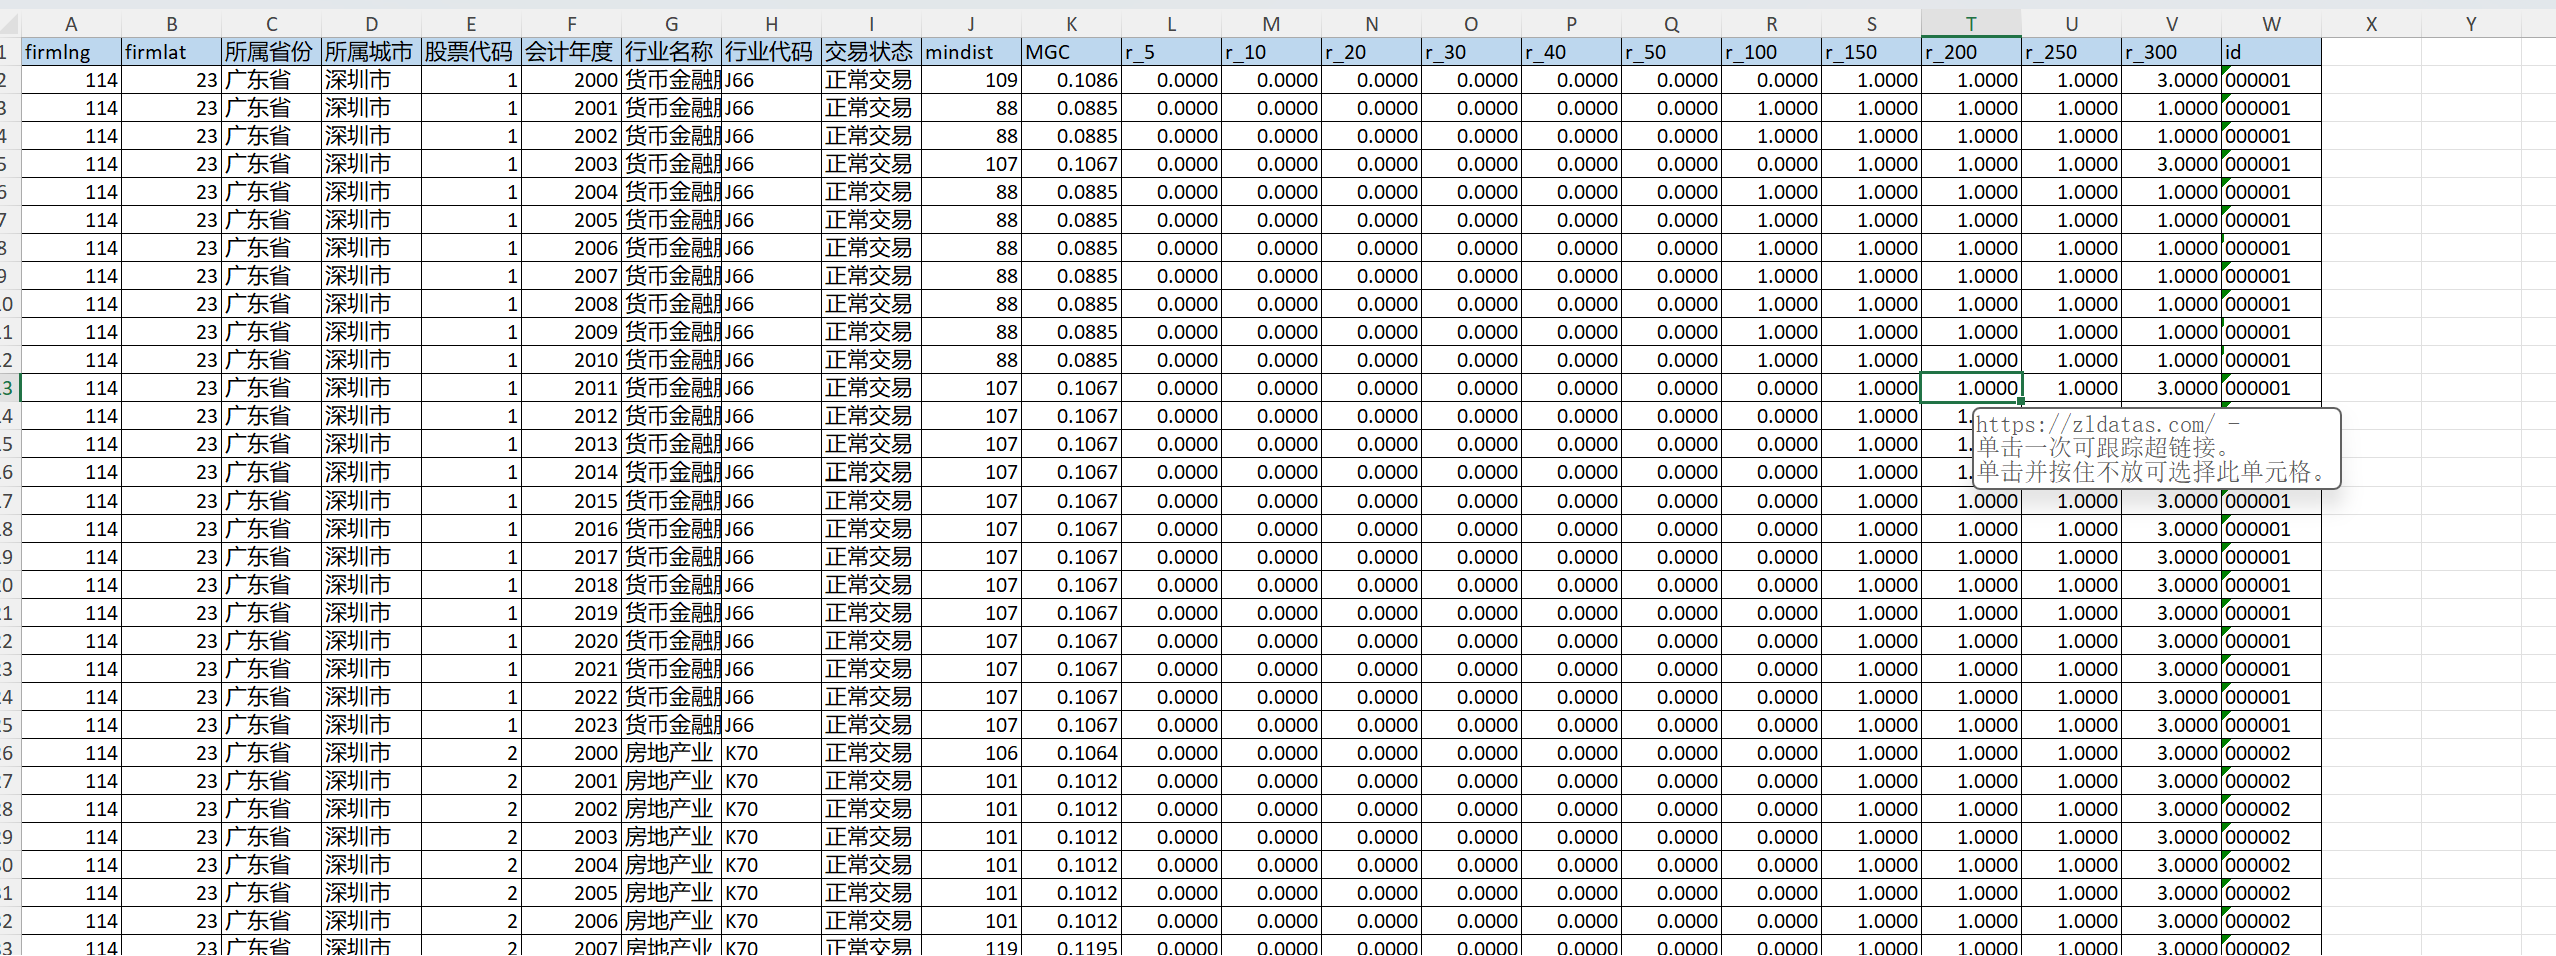2556x956 pixels.
Task: Click the mindist header cell
Action: point(971,52)
